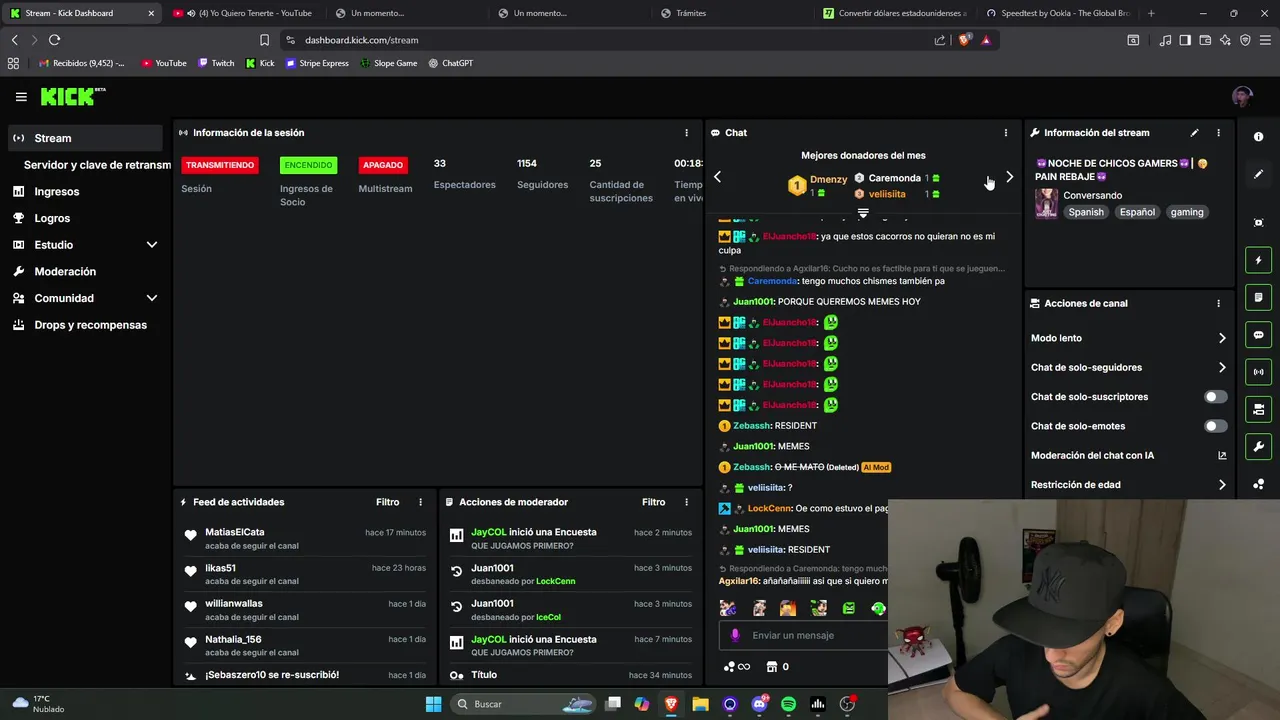Toggle the notes widget in right sidebar
This screenshot has width=1280, height=720.
pyautogui.click(x=1259, y=298)
